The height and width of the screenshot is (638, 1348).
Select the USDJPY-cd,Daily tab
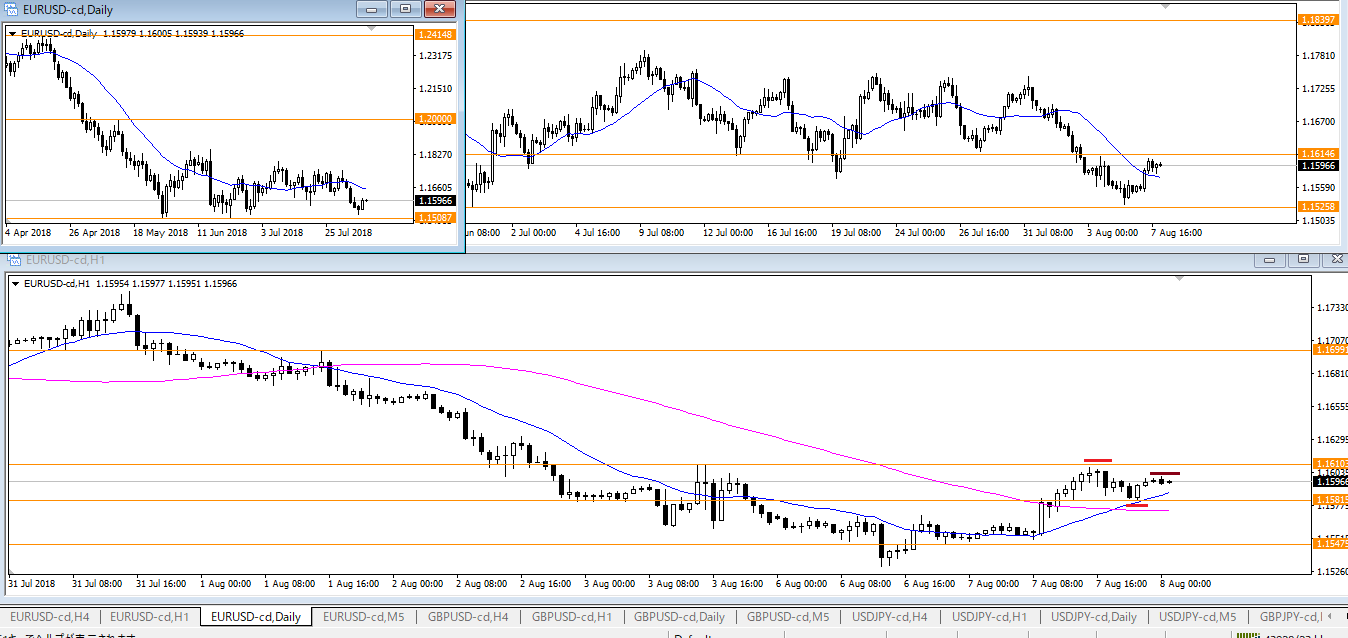click(x=1094, y=617)
